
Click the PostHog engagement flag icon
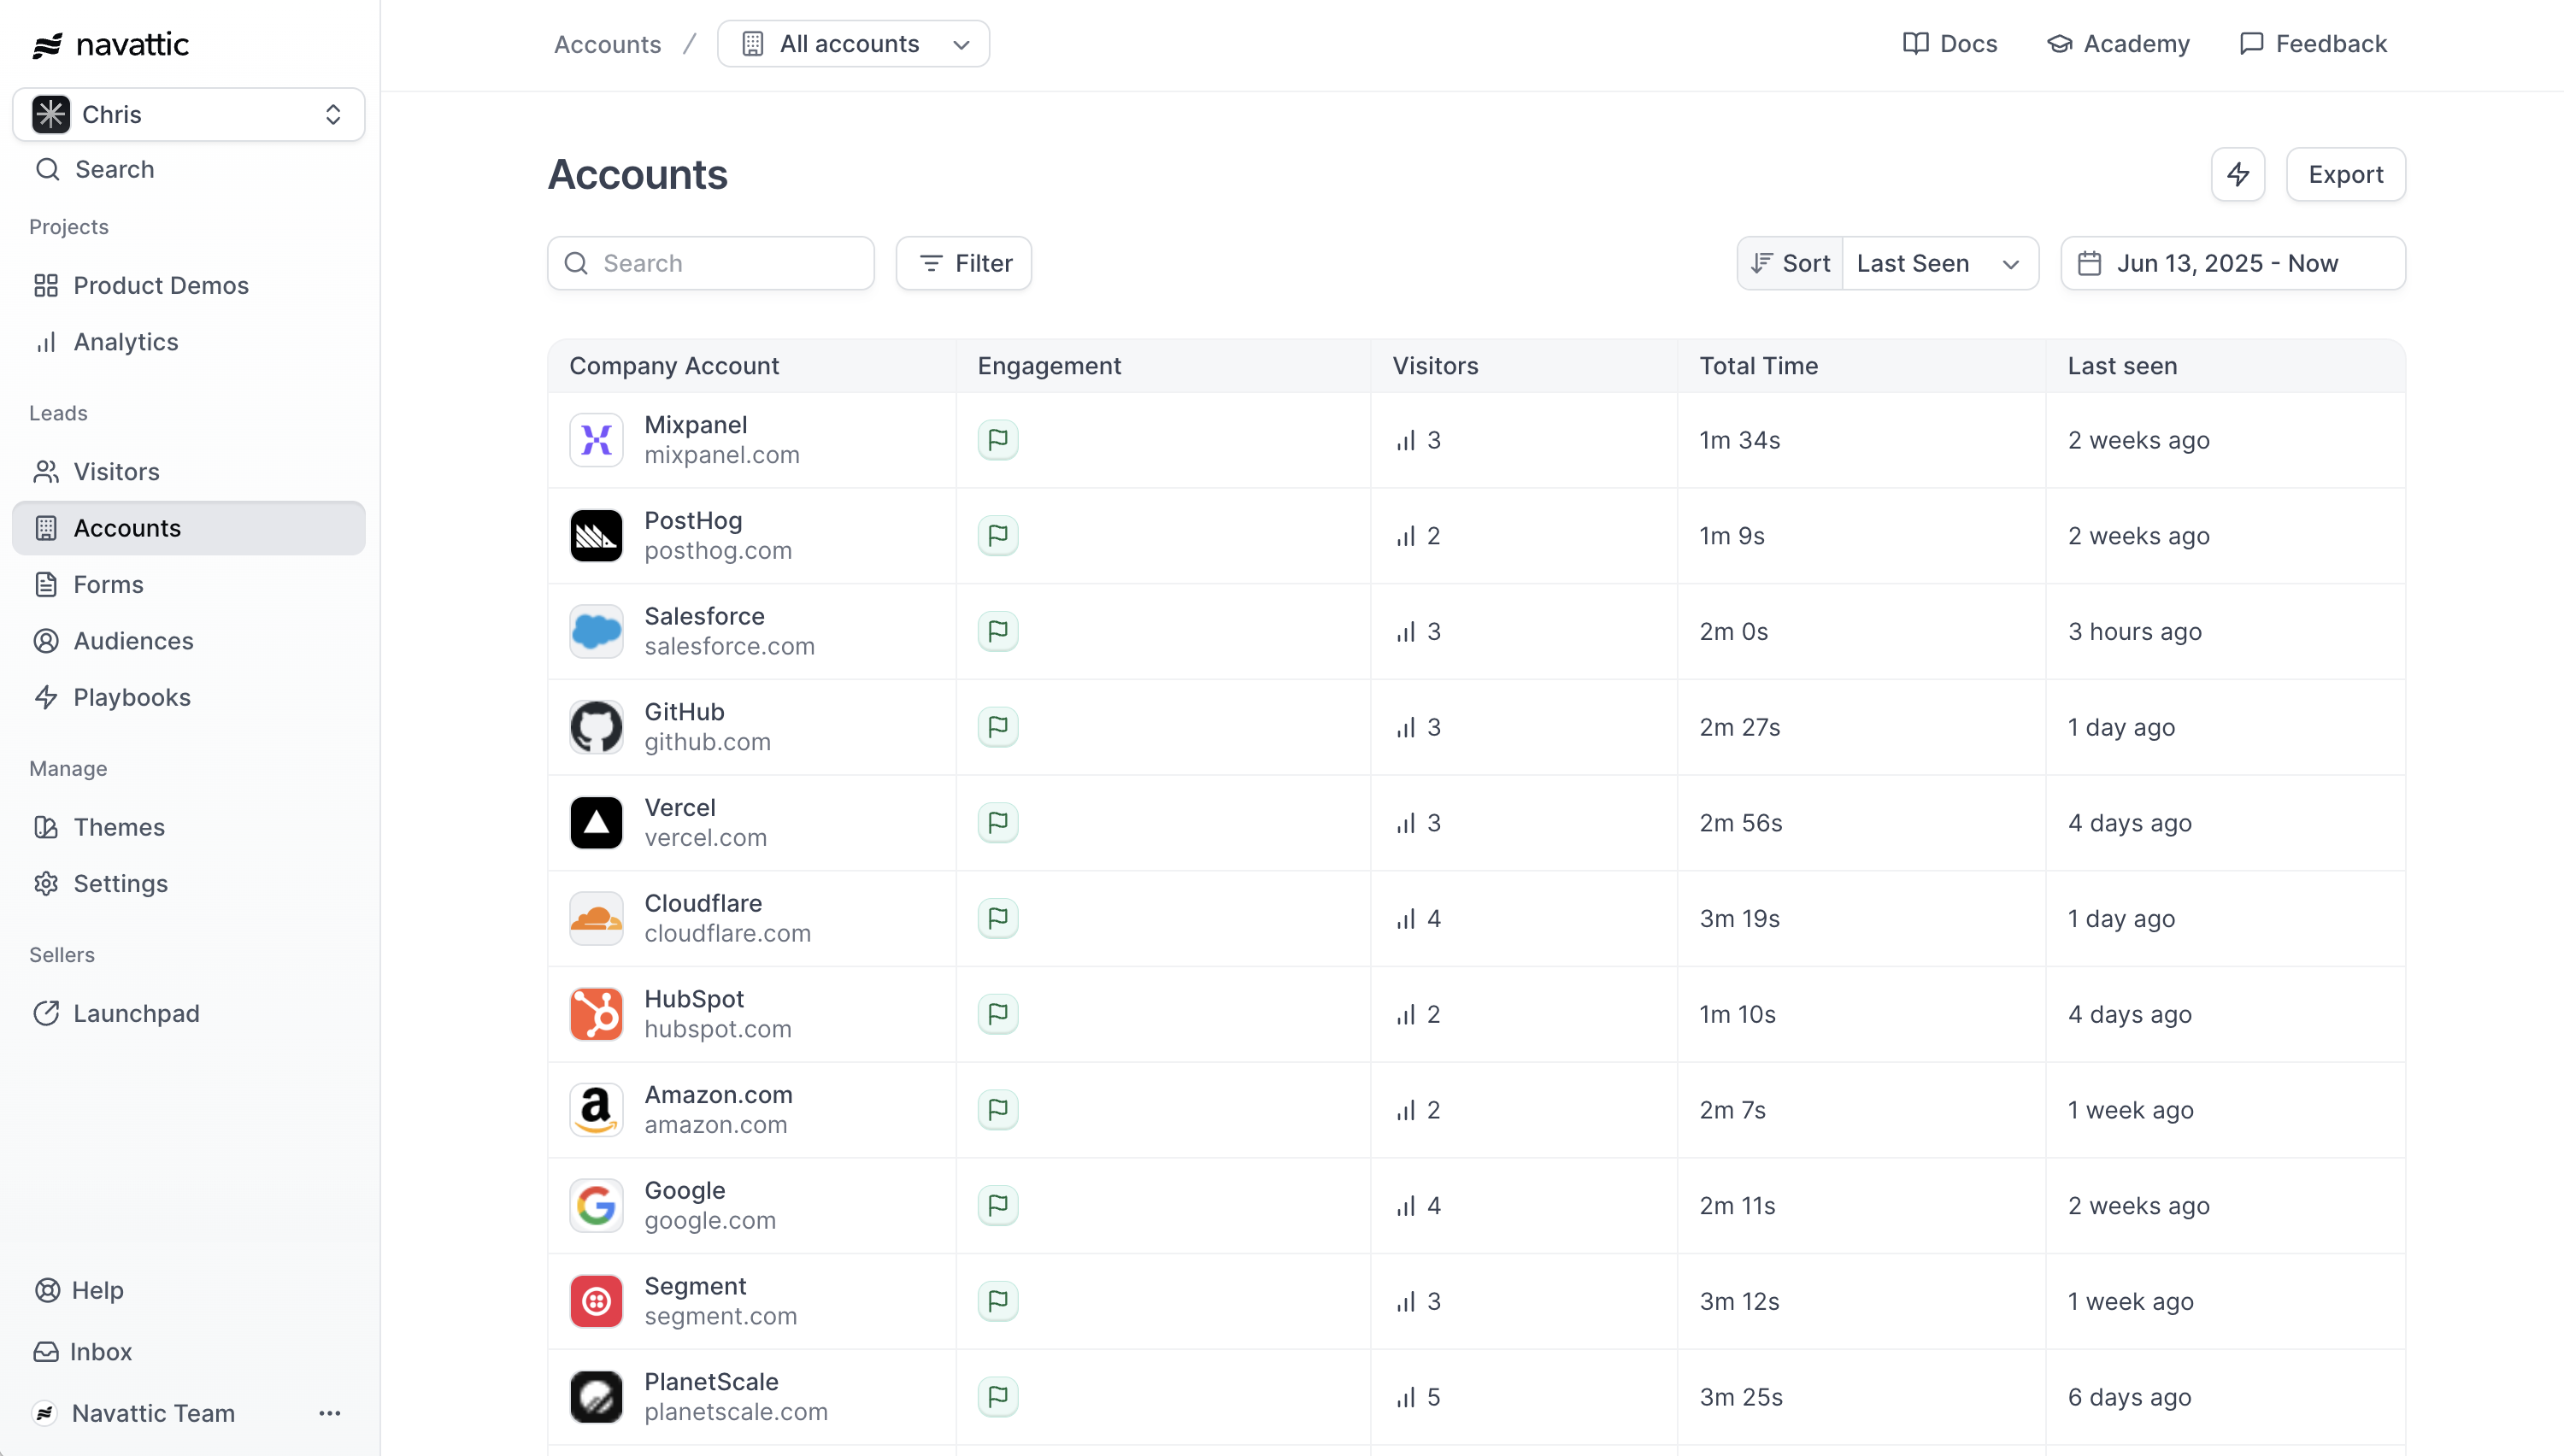997,536
